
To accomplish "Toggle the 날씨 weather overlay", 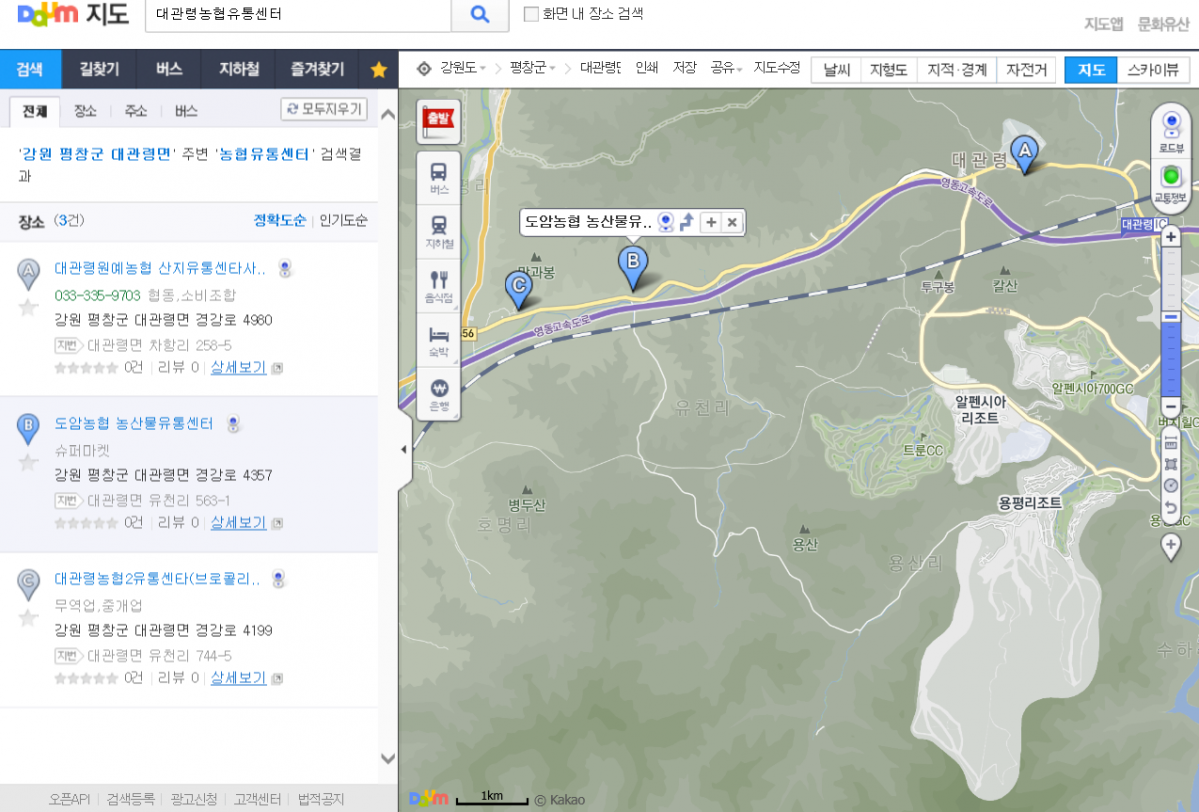I will pos(837,70).
